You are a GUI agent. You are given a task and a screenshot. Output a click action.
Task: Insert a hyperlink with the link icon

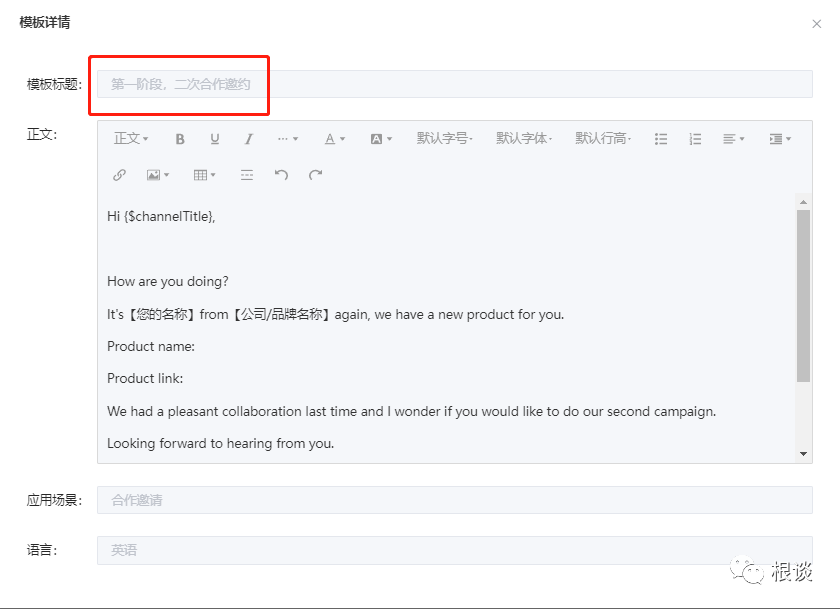coord(119,175)
